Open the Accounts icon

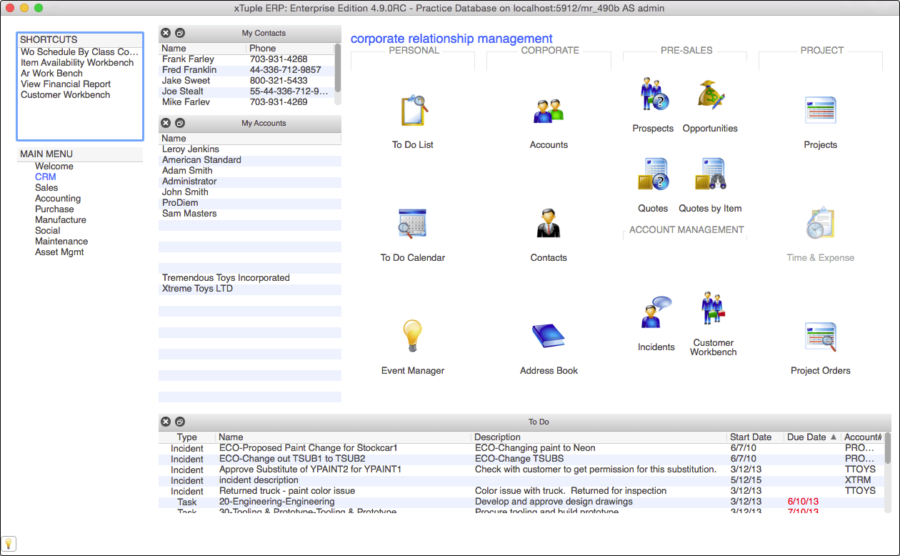(548, 111)
